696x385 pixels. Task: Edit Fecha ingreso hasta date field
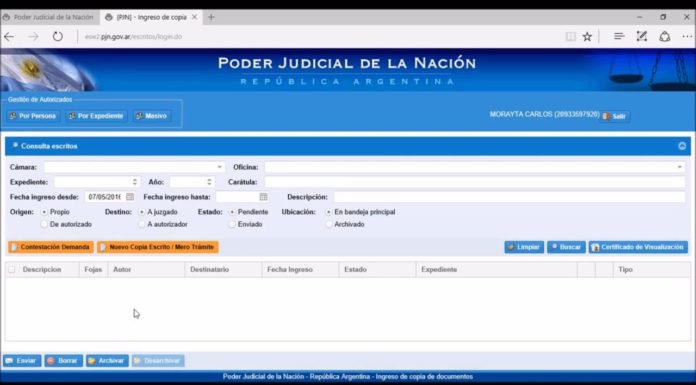[x=237, y=197]
